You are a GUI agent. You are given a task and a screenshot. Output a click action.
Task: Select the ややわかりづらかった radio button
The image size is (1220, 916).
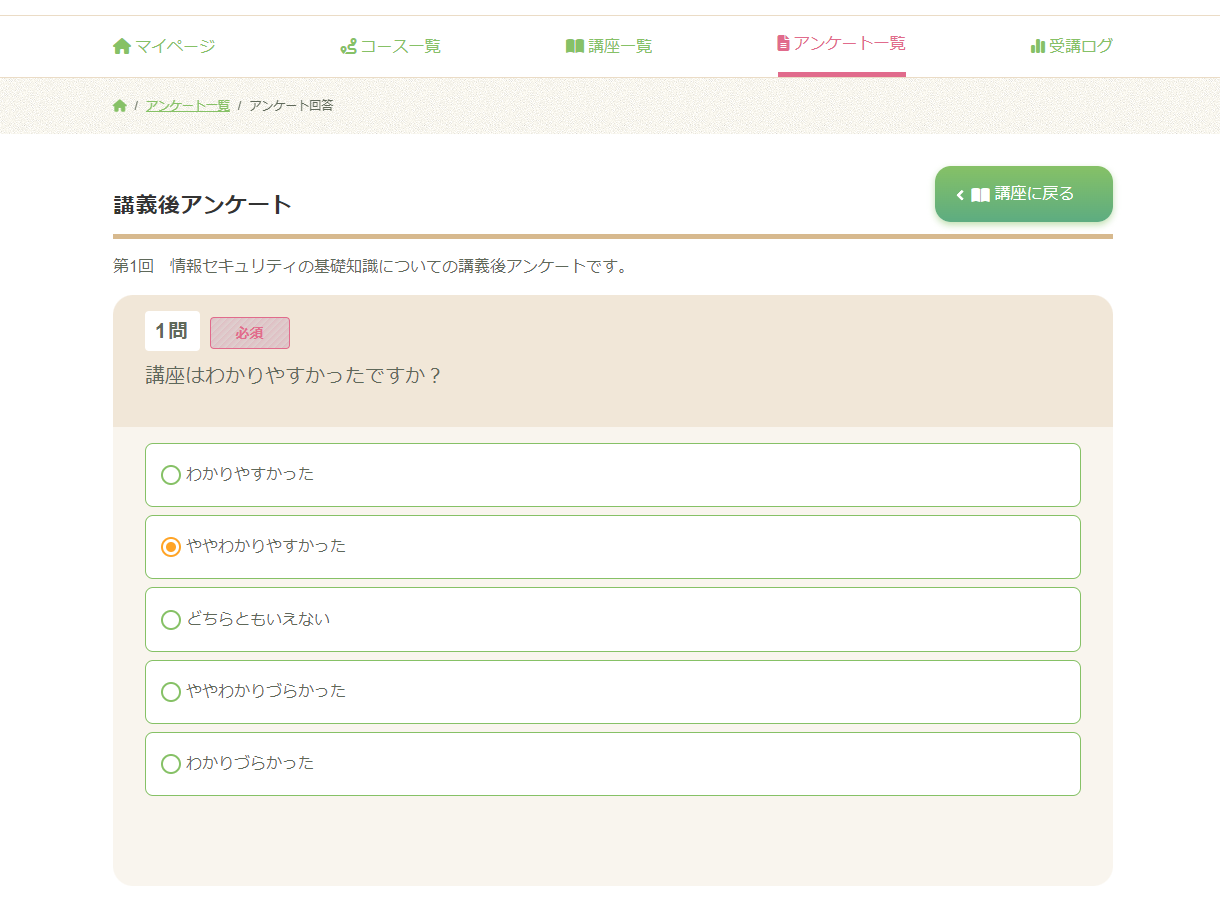click(x=171, y=692)
